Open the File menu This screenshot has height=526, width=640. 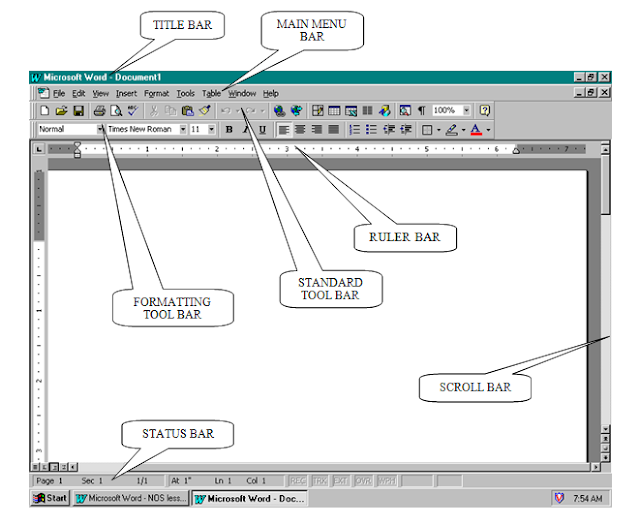(x=59, y=93)
